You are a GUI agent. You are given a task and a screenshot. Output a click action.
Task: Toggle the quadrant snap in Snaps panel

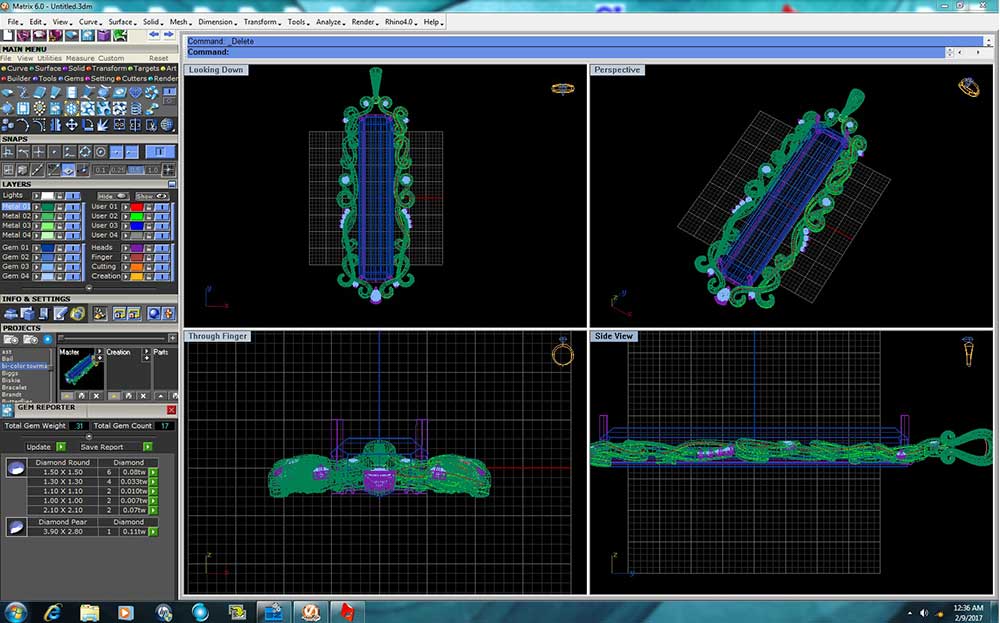[x=85, y=152]
